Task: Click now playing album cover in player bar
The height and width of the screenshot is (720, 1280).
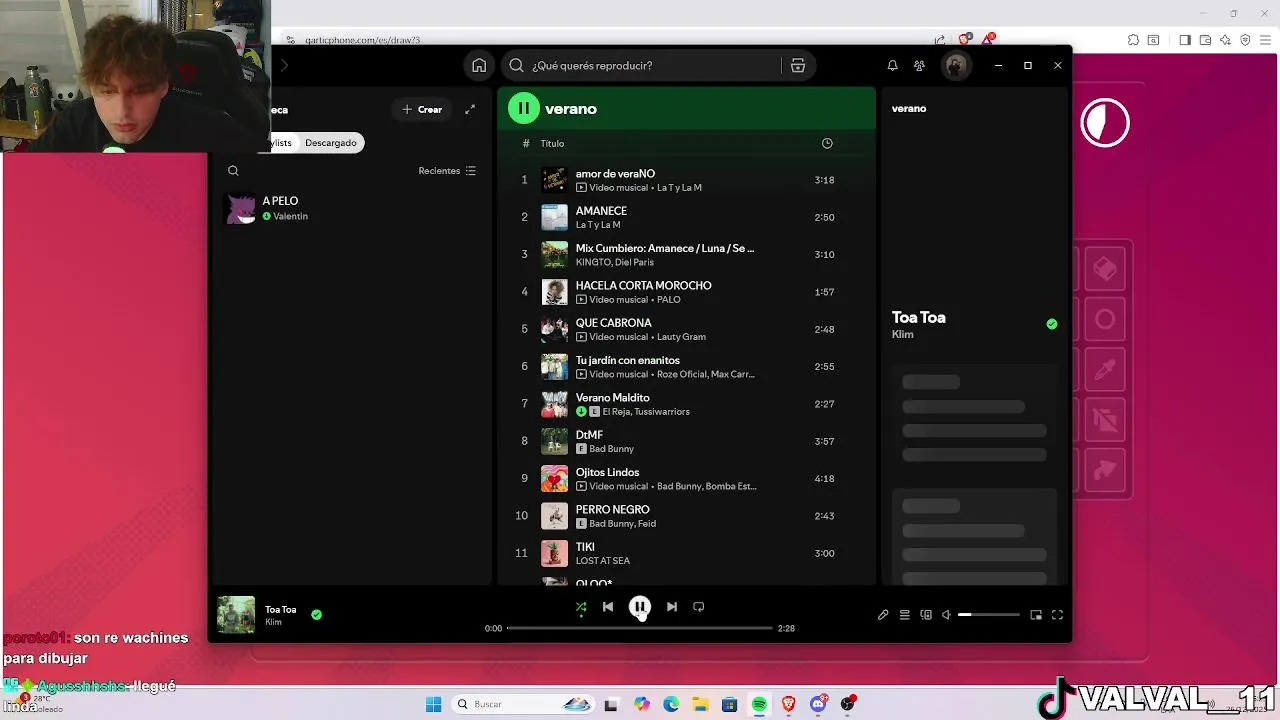Action: click(236, 615)
